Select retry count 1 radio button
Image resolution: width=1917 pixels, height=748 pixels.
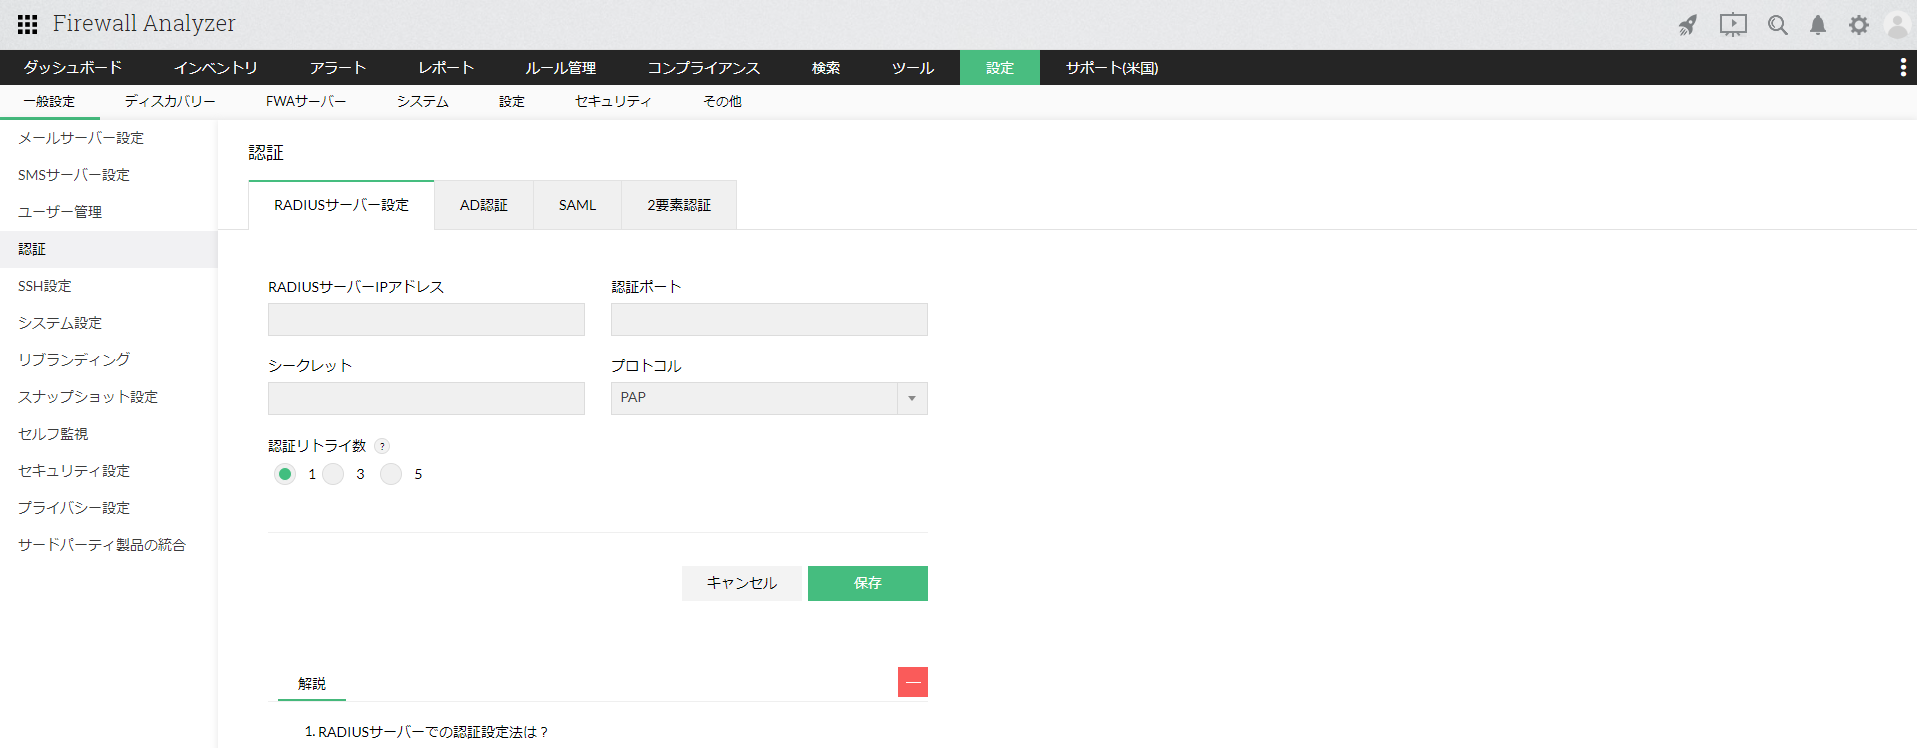coord(285,474)
